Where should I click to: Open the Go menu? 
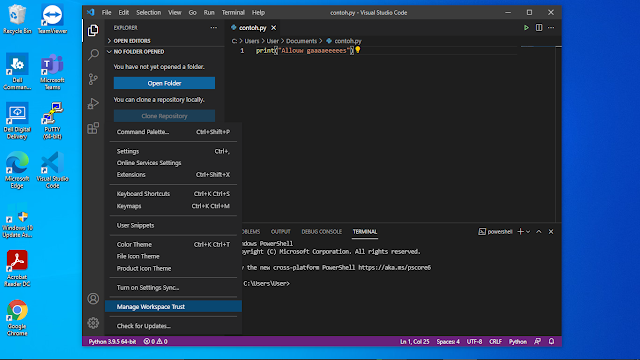click(x=193, y=12)
